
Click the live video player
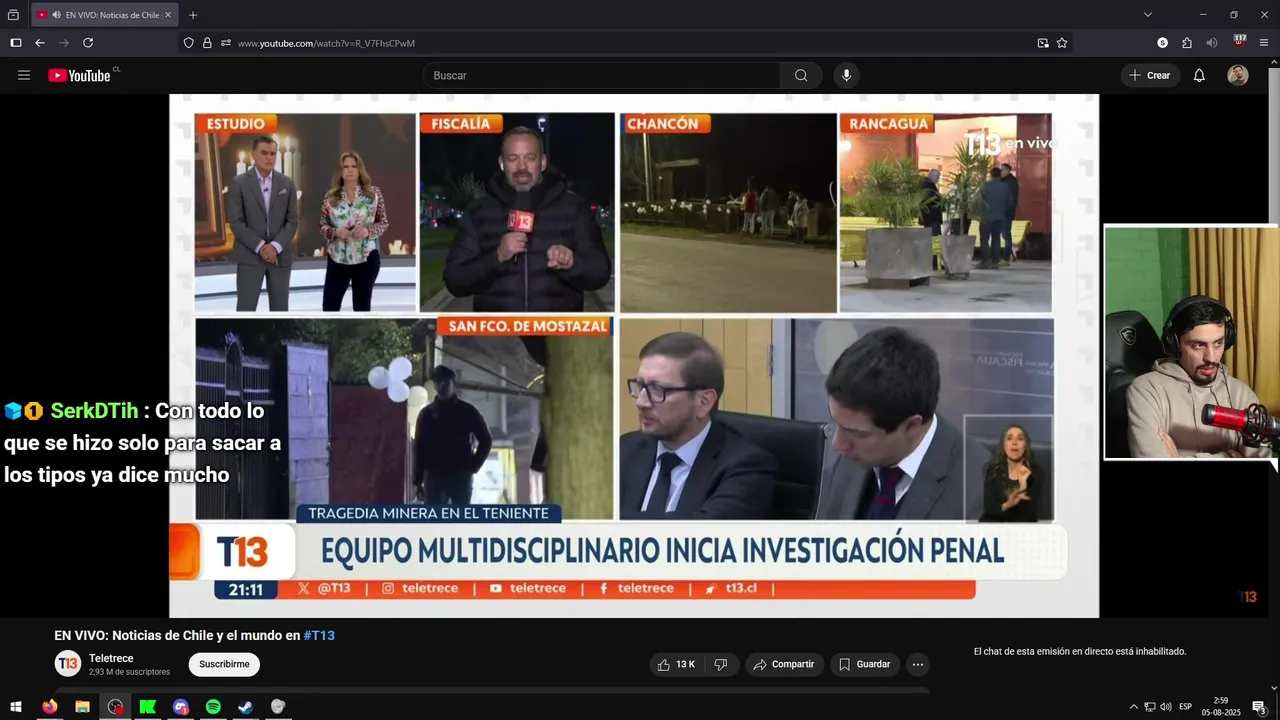pyautogui.click(x=634, y=356)
